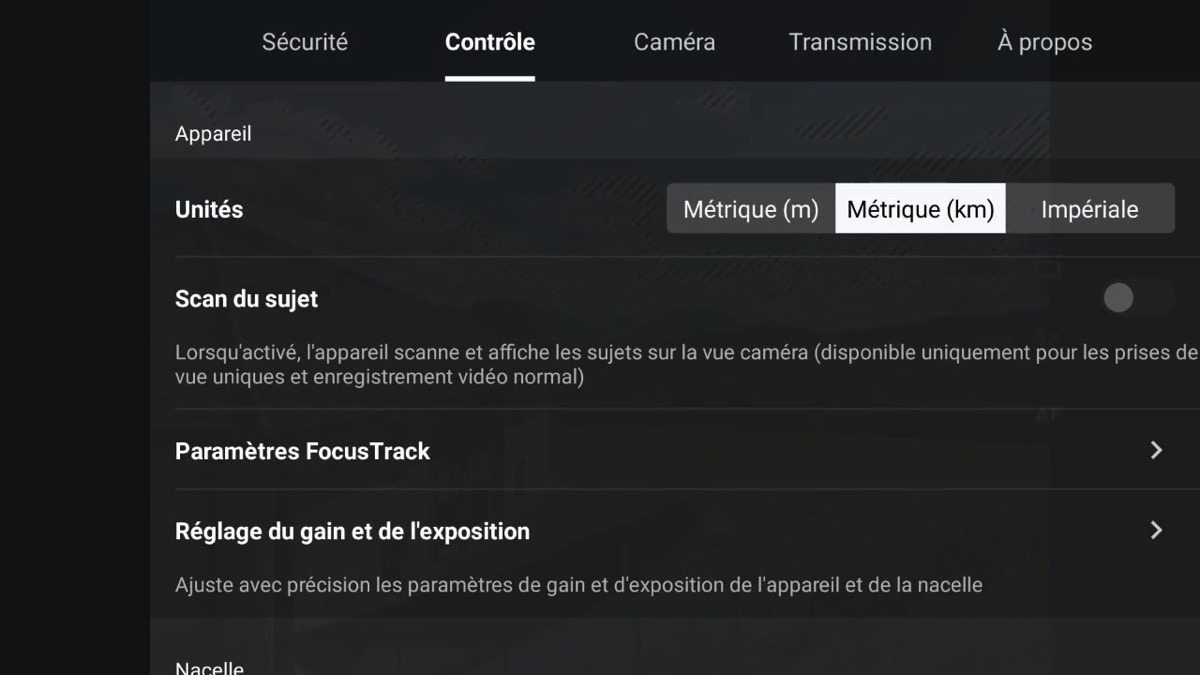Click the Unités setting label
The height and width of the screenshot is (675, 1200).
(209, 209)
